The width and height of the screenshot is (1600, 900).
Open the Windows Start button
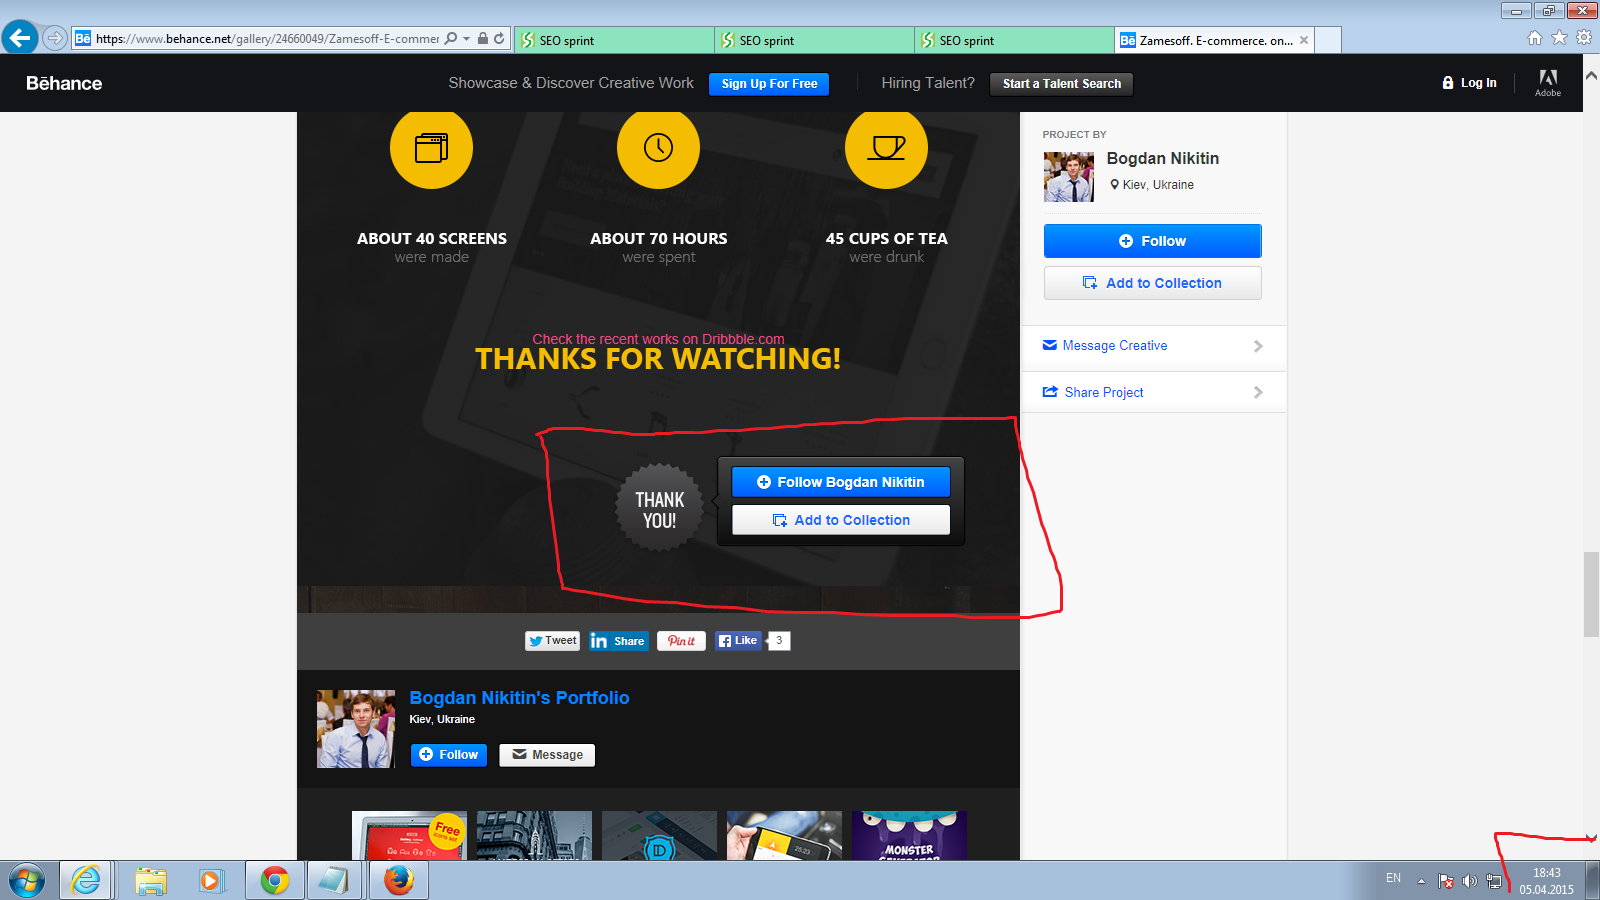click(27, 881)
